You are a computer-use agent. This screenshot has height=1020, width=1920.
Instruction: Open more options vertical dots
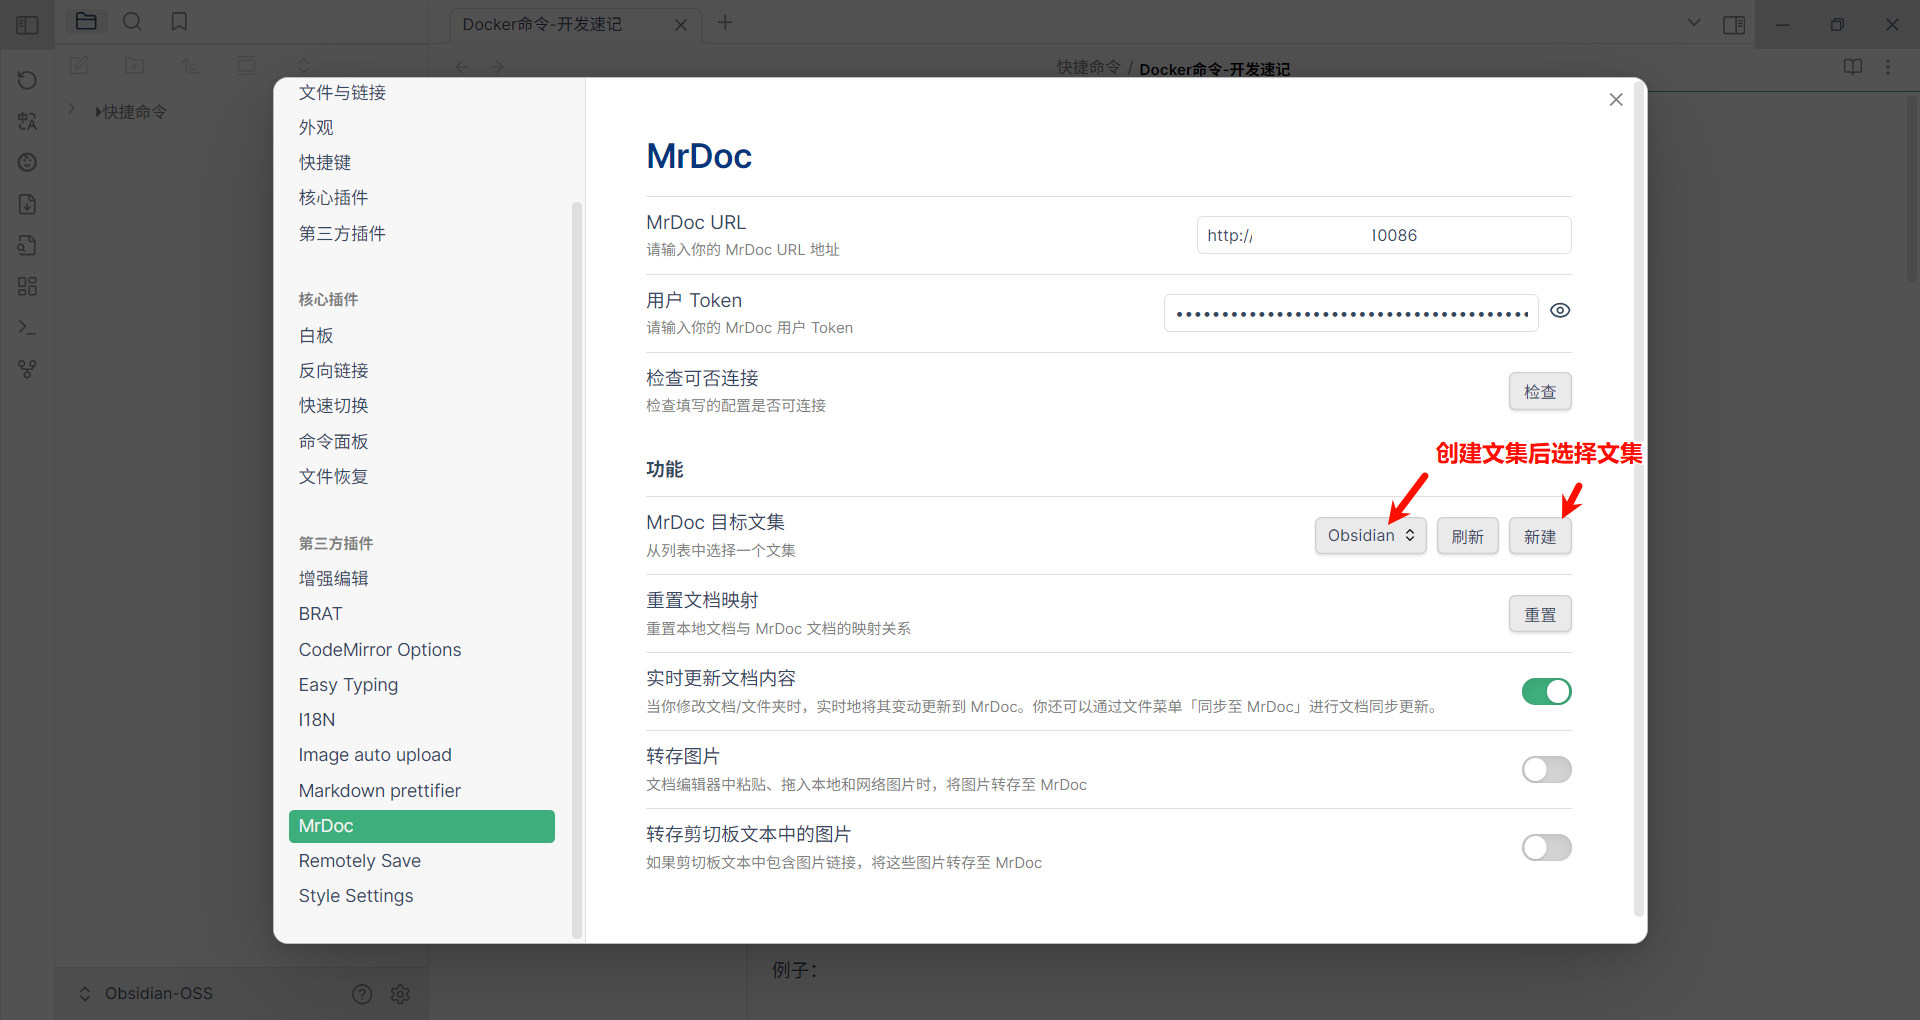[1888, 67]
